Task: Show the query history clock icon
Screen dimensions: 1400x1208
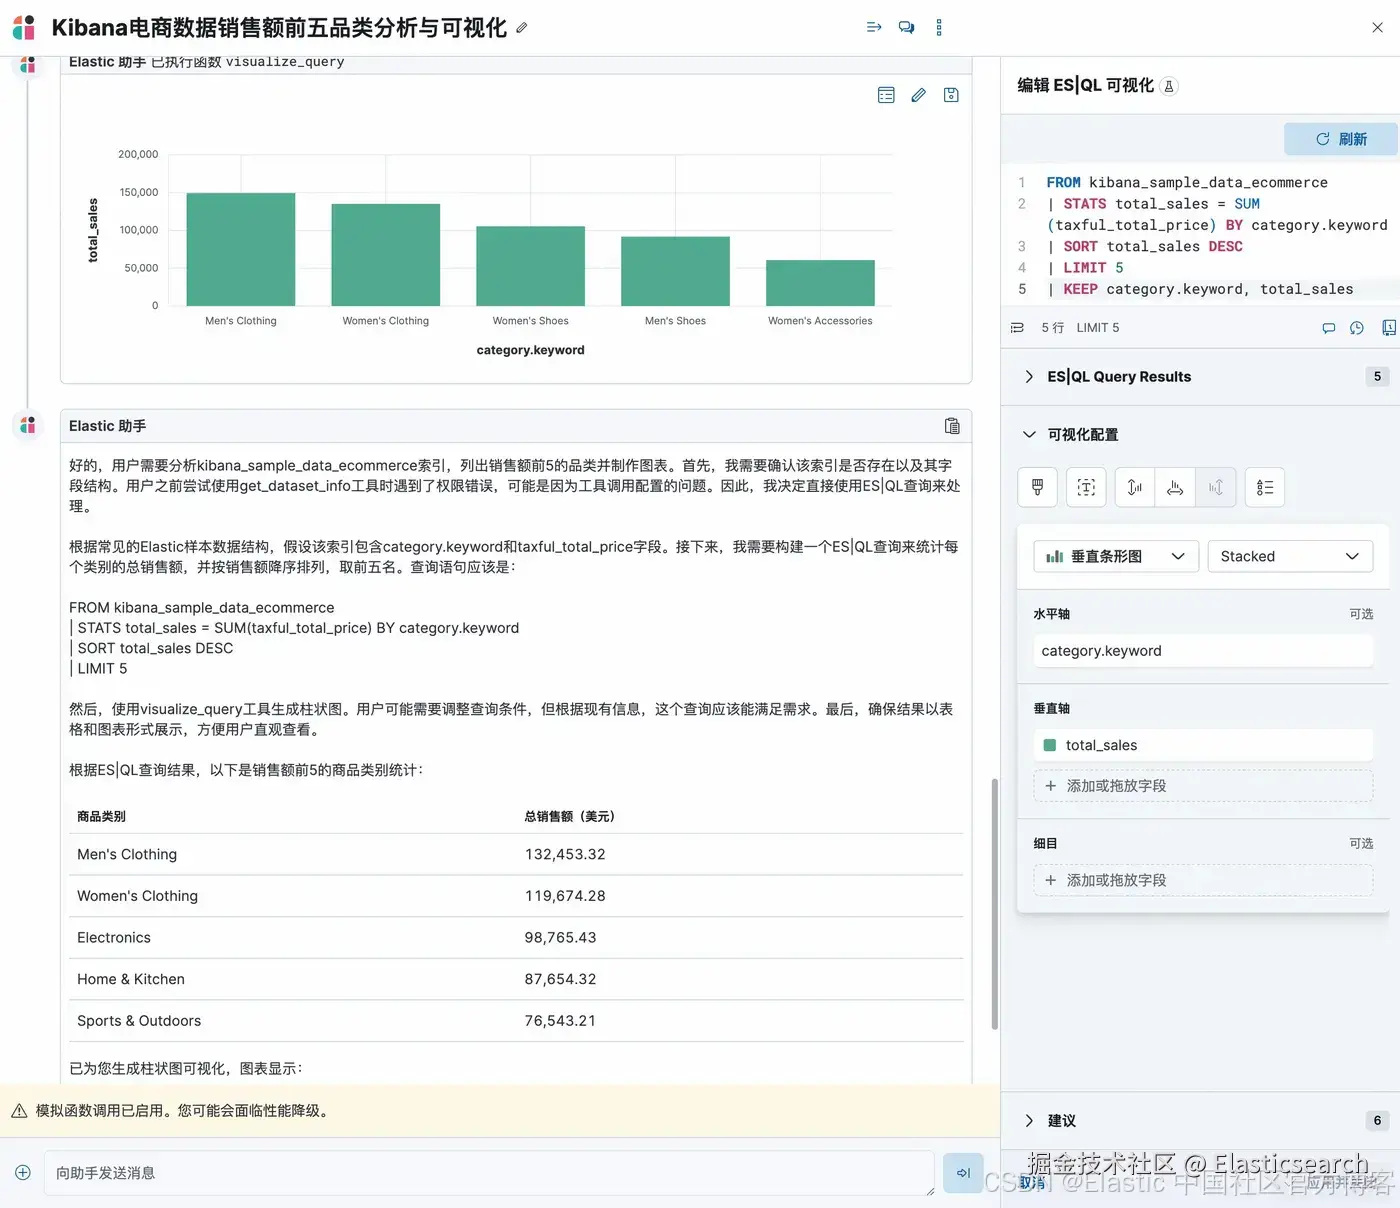Action: pyautogui.click(x=1357, y=328)
